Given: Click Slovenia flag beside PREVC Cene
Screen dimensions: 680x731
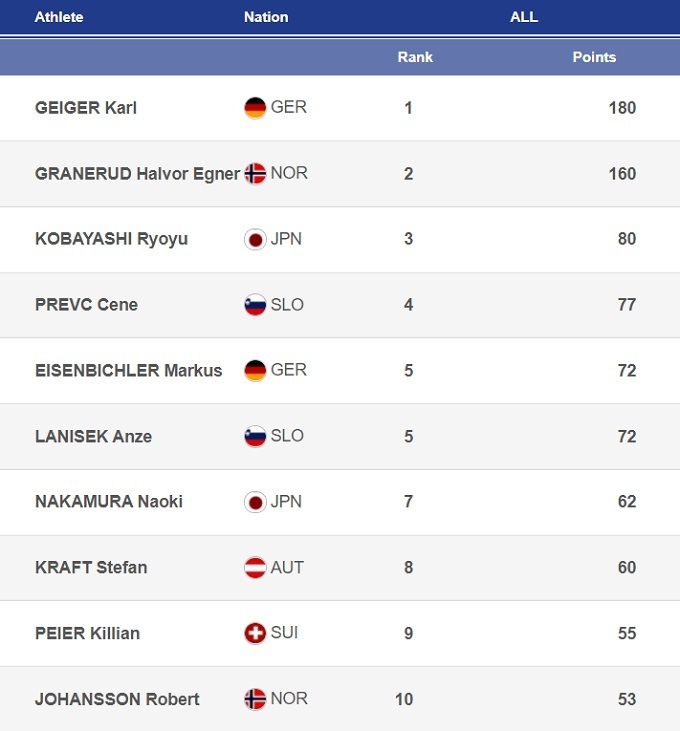Looking at the screenshot, I should 255,304.
